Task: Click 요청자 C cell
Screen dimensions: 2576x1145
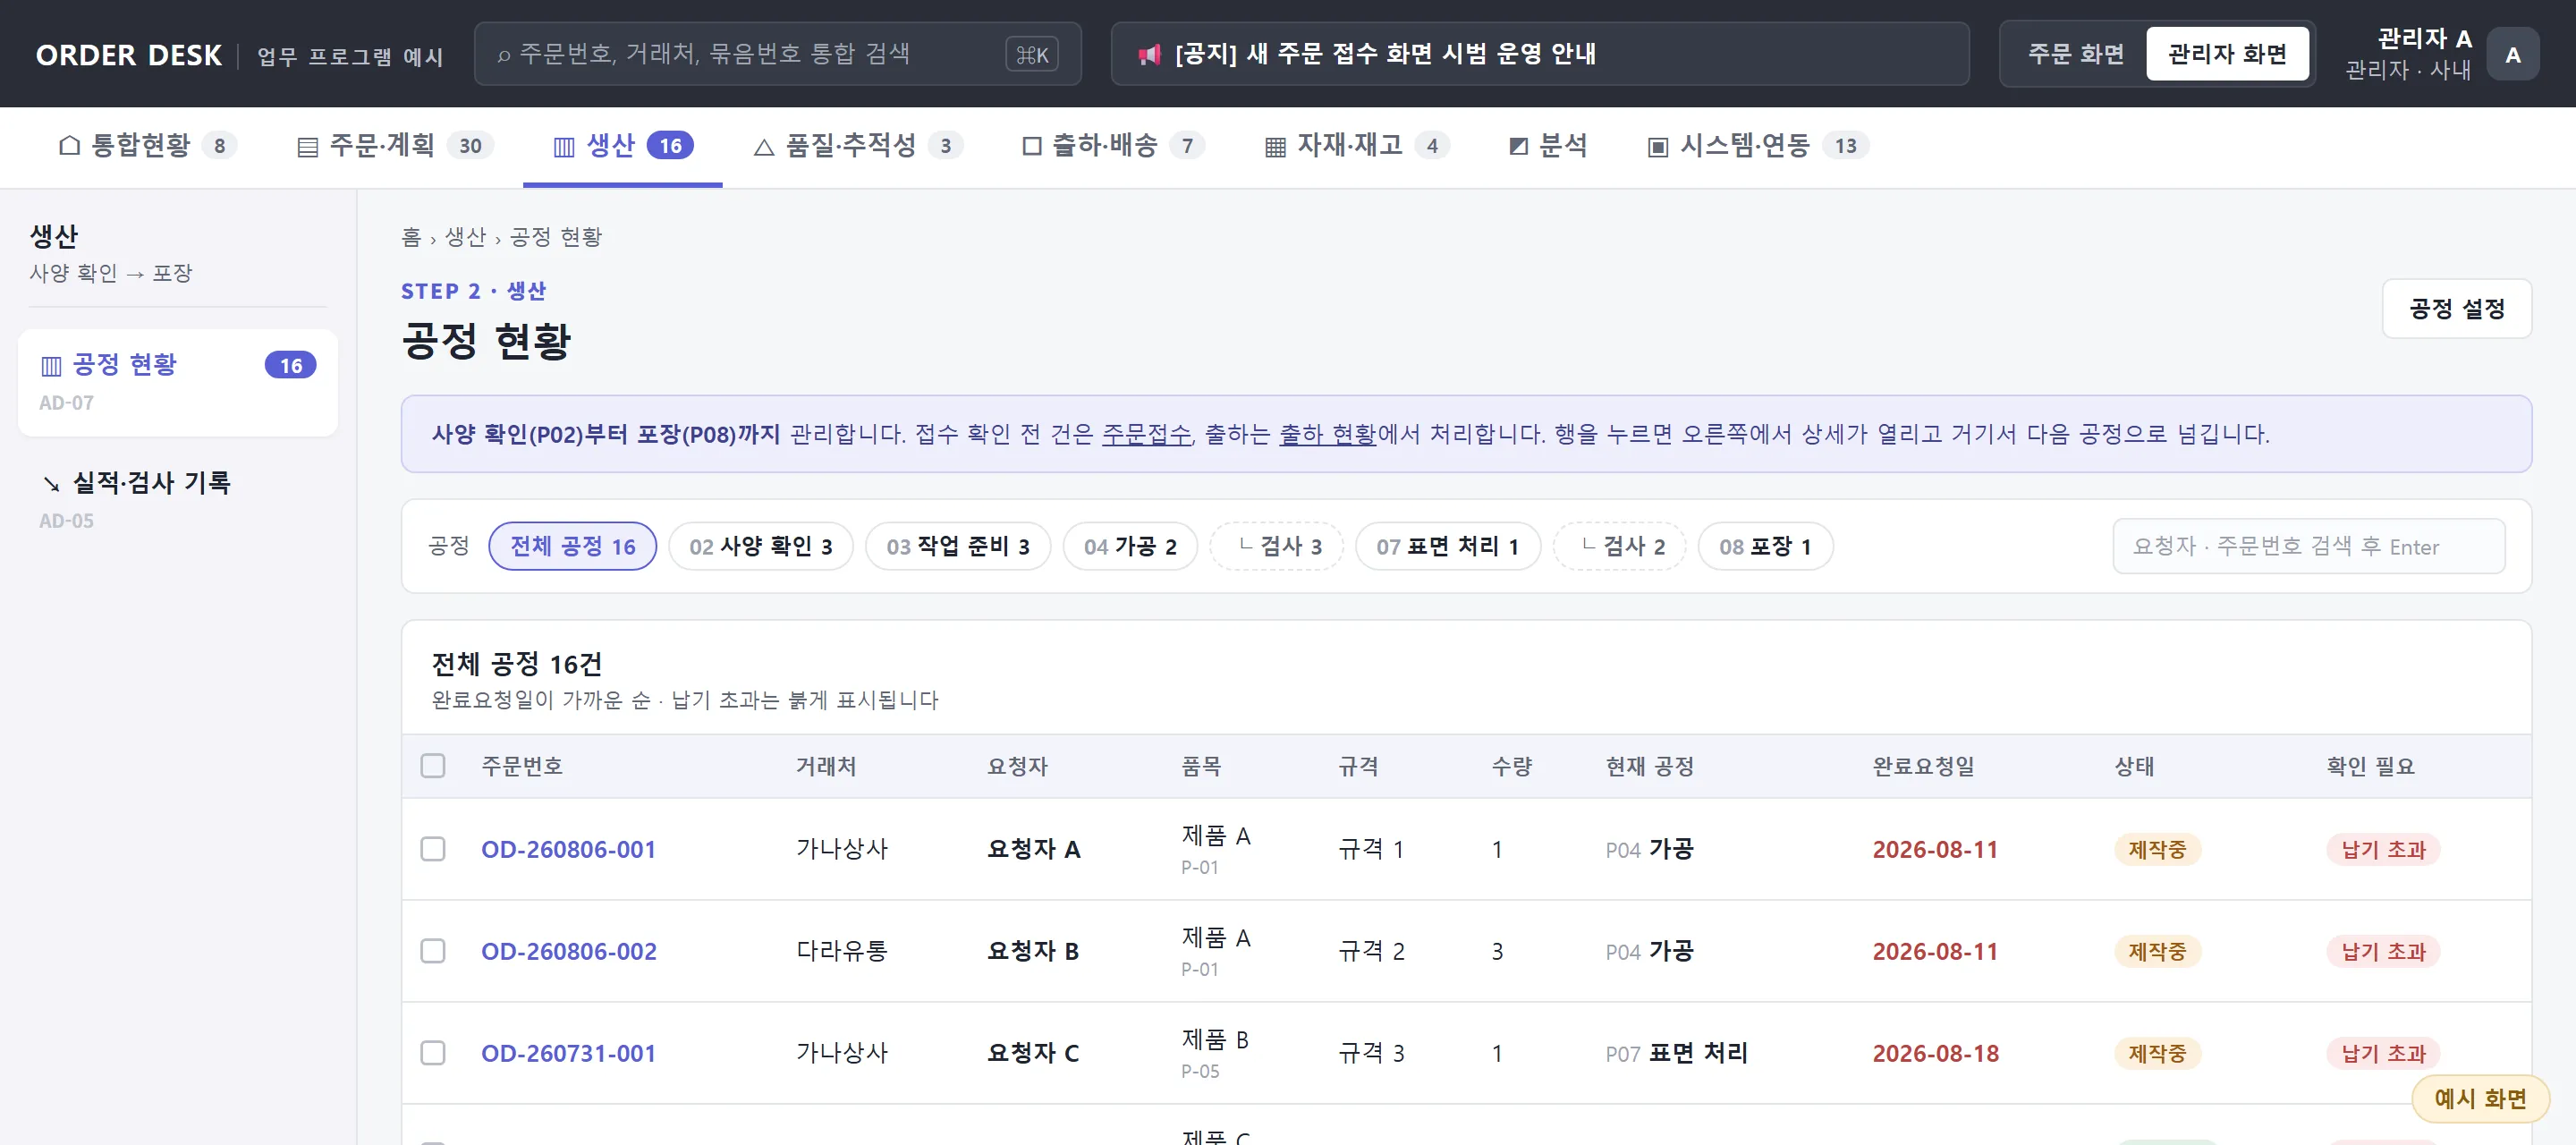Action: click(x=1032, y=1053)
